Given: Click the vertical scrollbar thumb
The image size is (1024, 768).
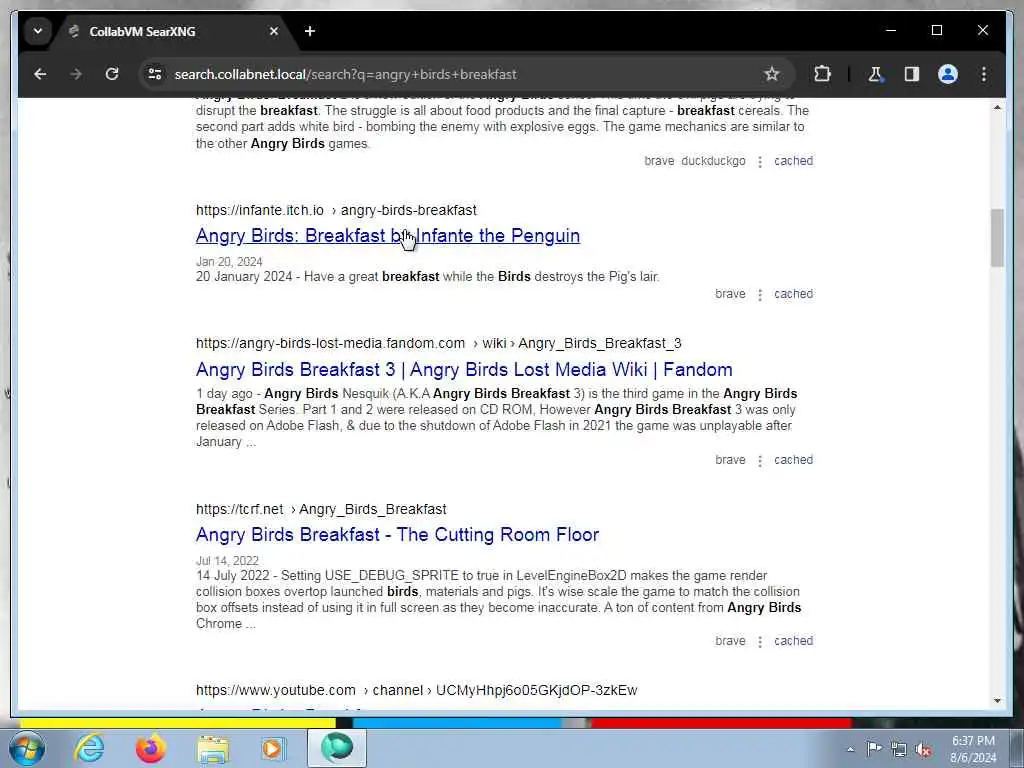Looking at the screenshot, I should pos(997,238).
